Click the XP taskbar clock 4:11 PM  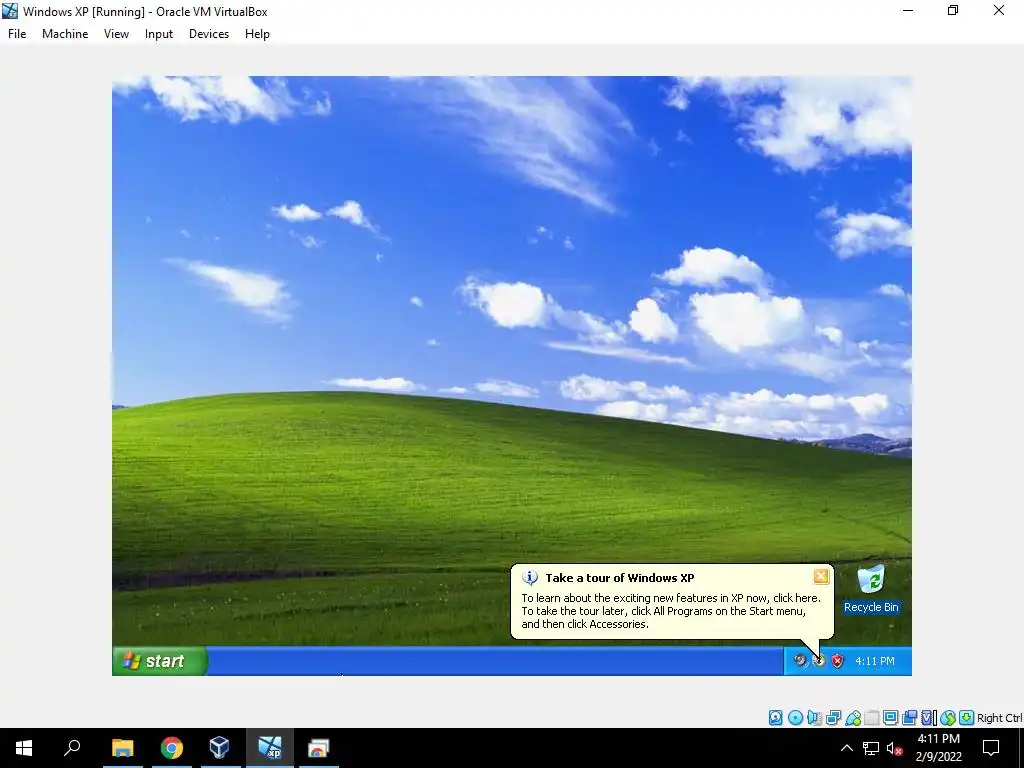(875, 661)
